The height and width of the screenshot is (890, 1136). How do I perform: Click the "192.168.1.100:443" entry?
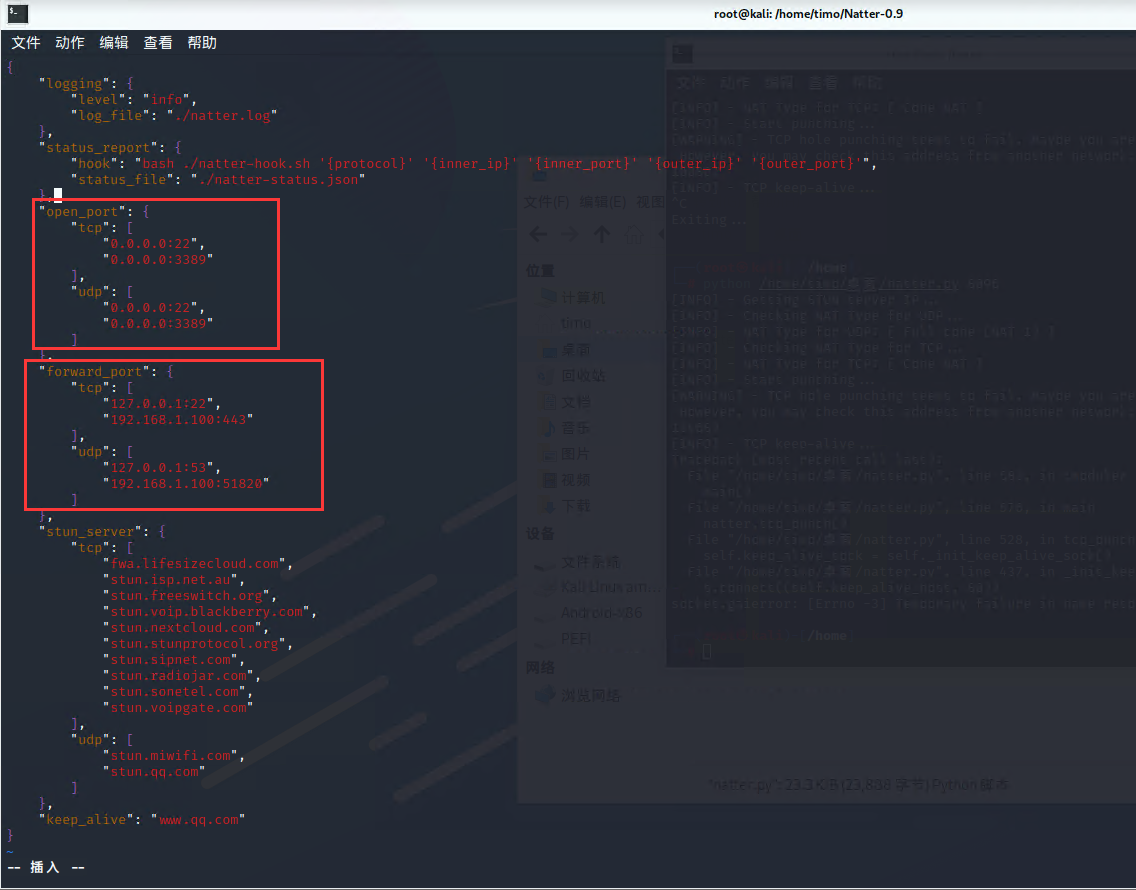point(178,419)
